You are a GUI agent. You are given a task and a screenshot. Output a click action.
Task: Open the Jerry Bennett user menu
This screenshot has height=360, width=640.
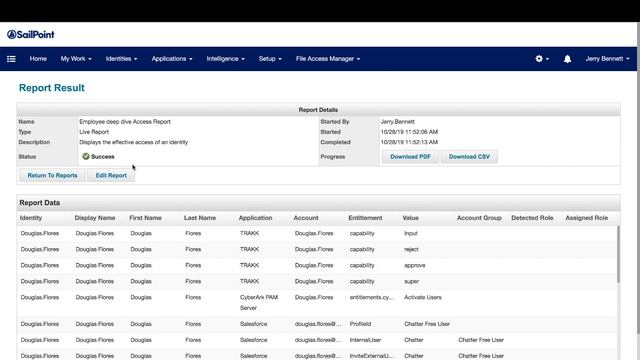[x=607, y=59]
